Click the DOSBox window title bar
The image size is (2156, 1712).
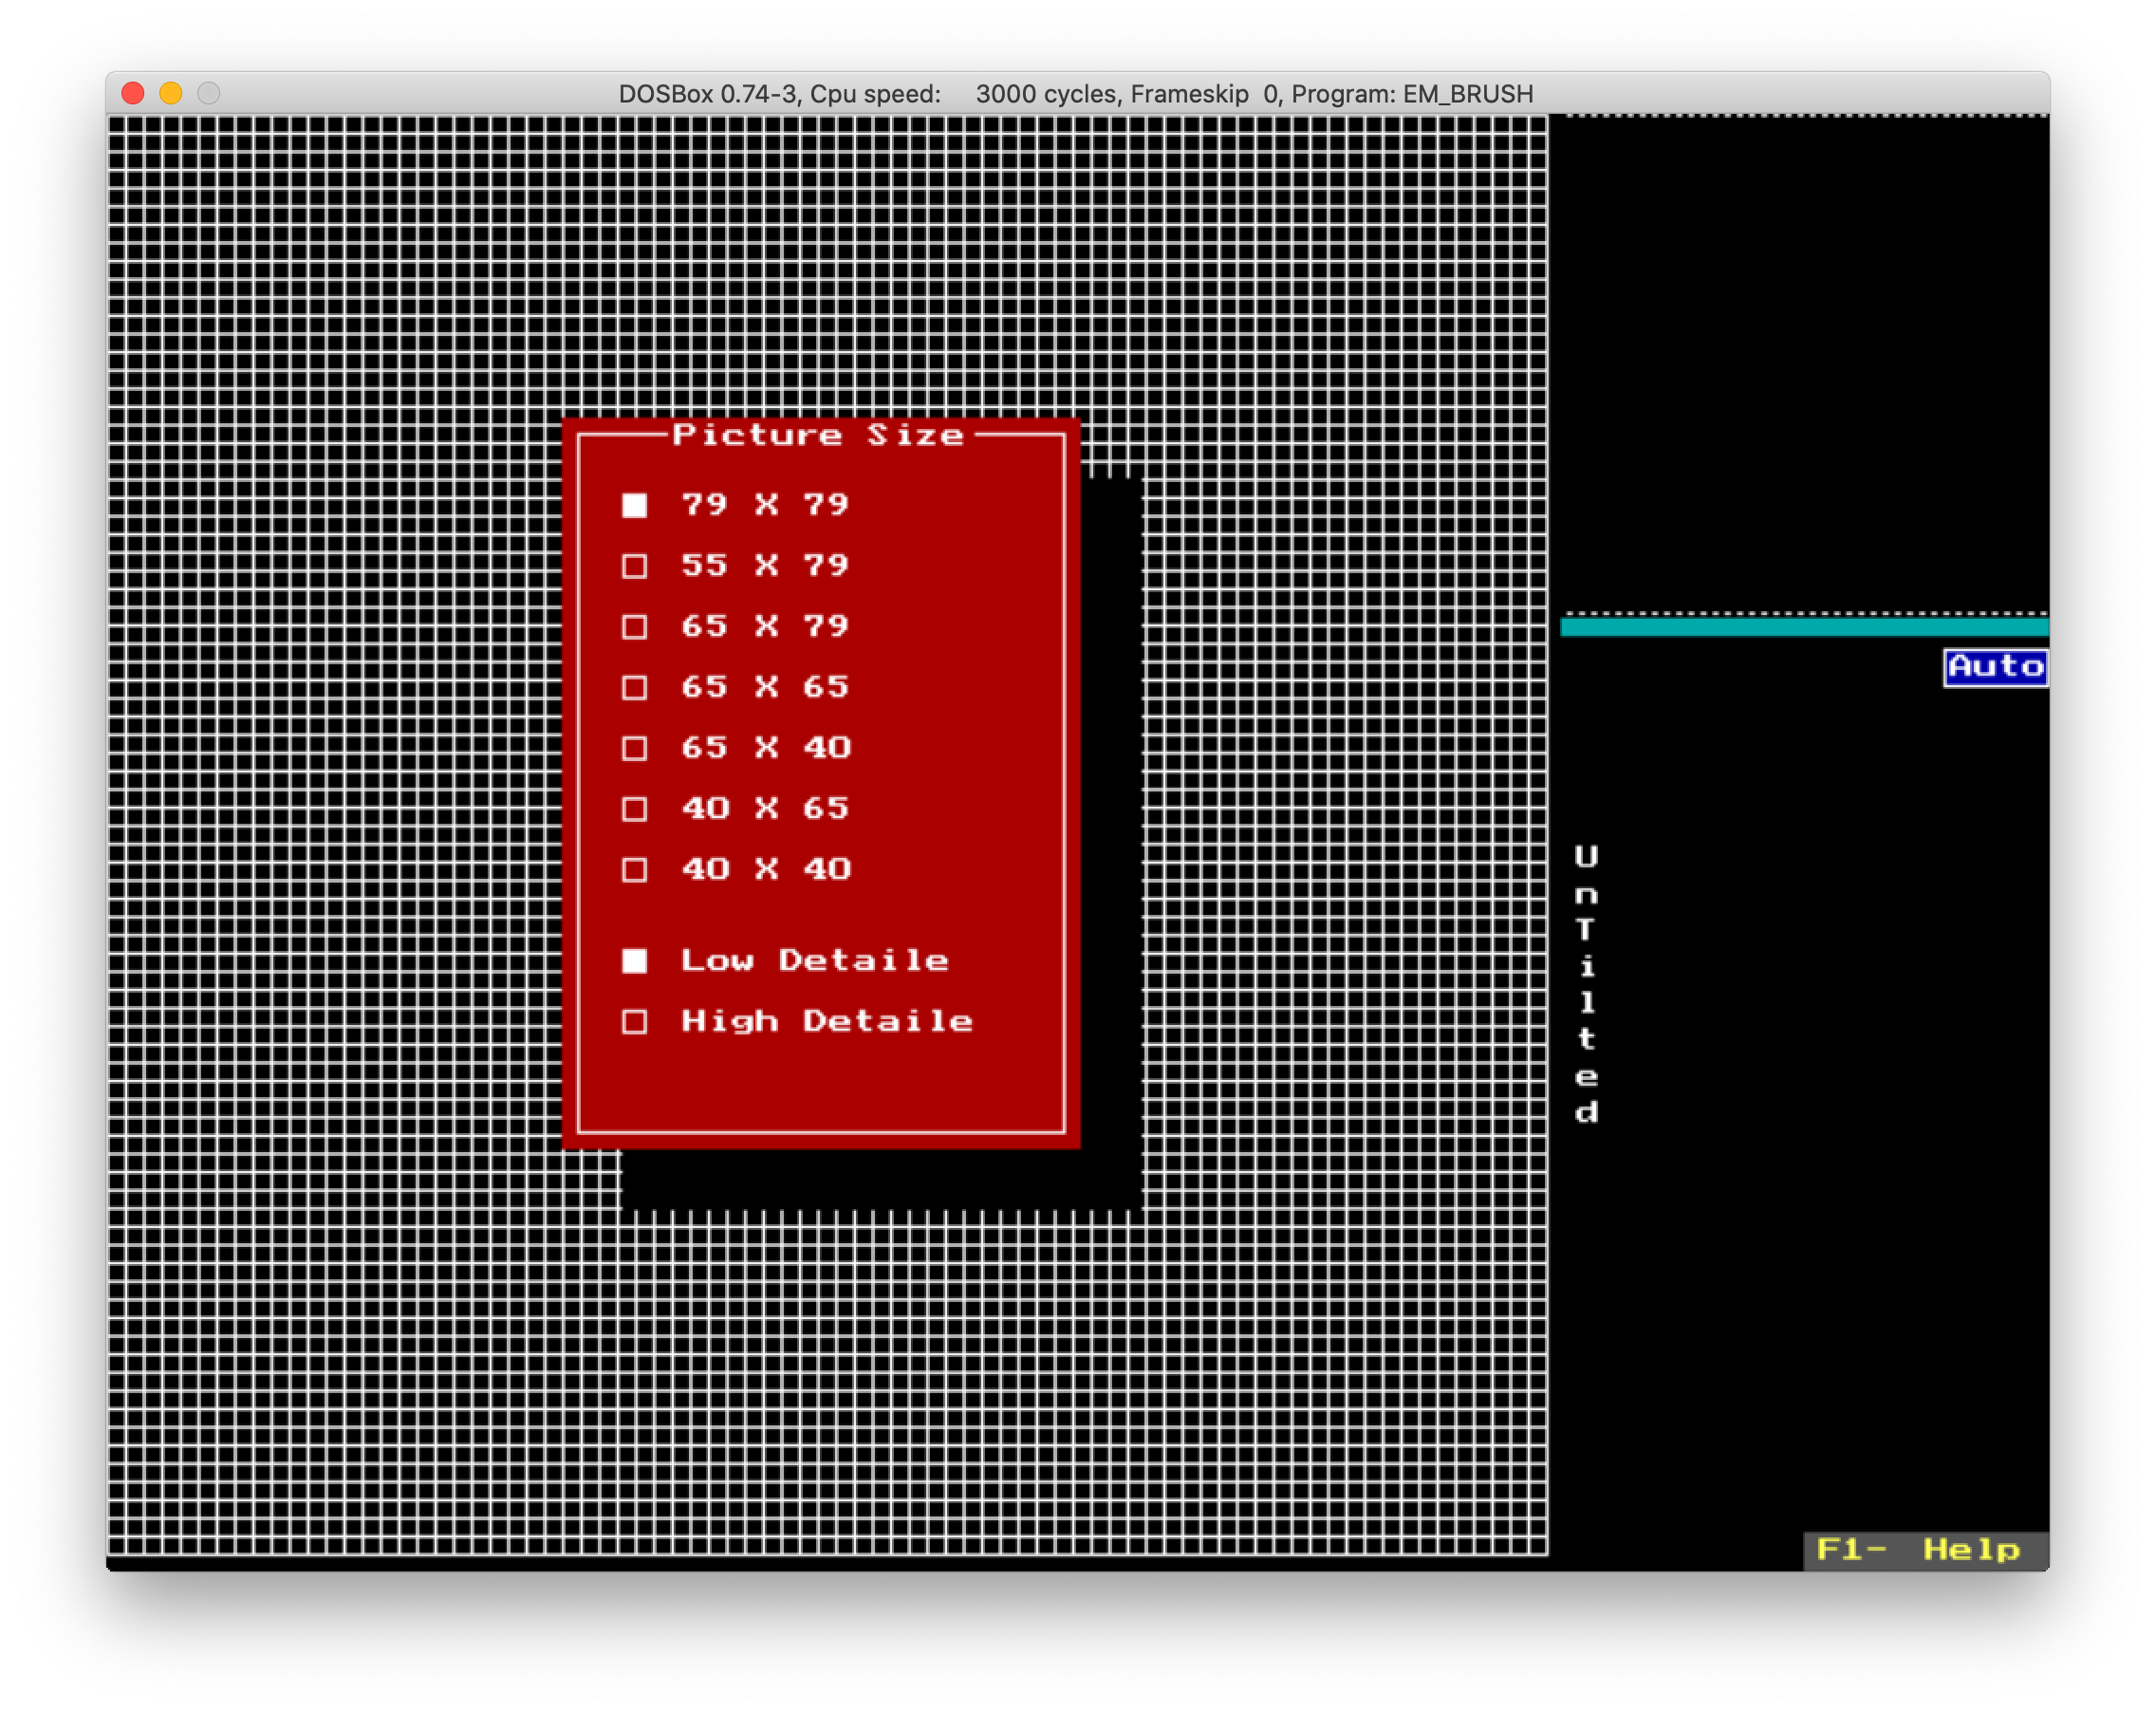coord(1076,94)
